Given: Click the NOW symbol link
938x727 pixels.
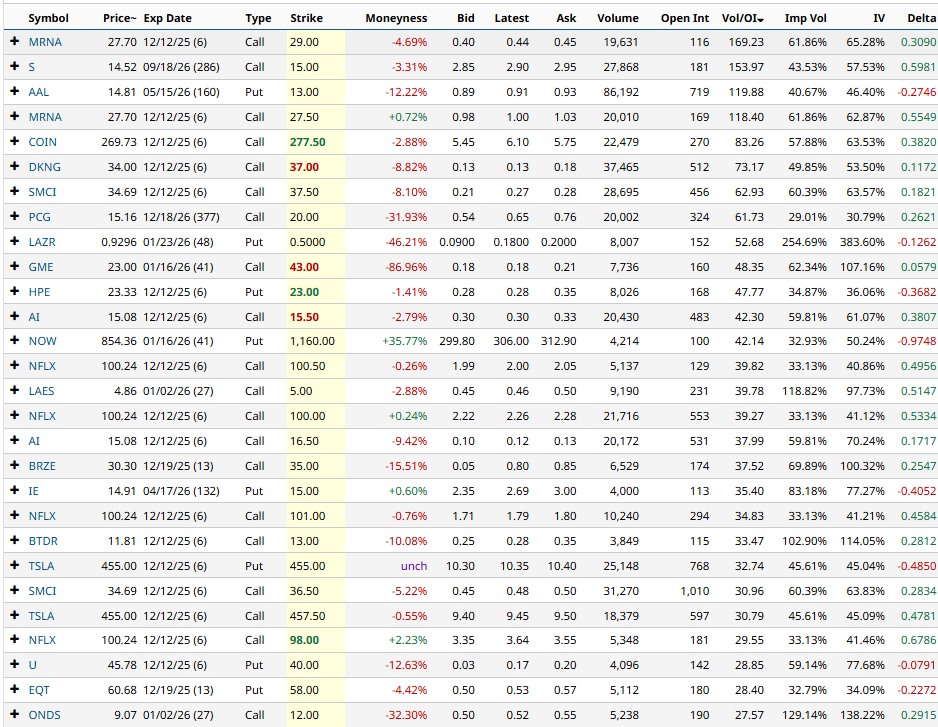Looking at the screenshot, I should 44,342.
